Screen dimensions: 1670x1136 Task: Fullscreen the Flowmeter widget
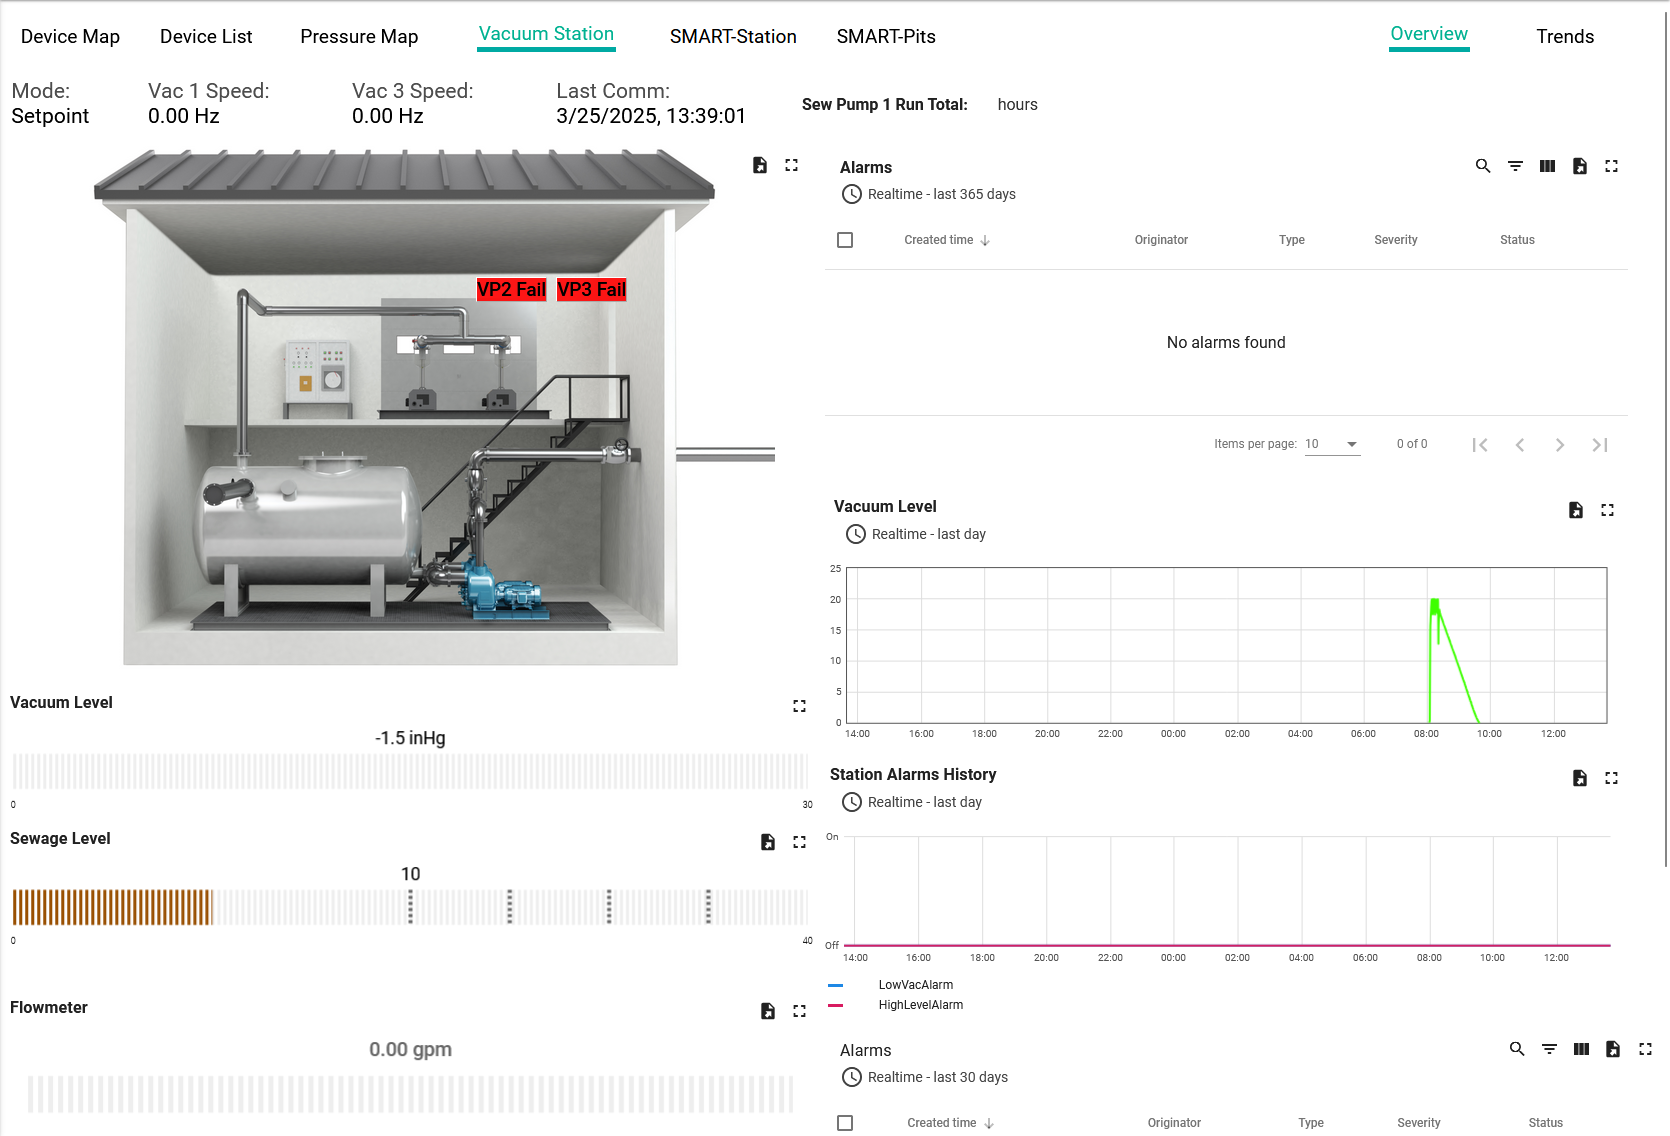coord(800,1011)
